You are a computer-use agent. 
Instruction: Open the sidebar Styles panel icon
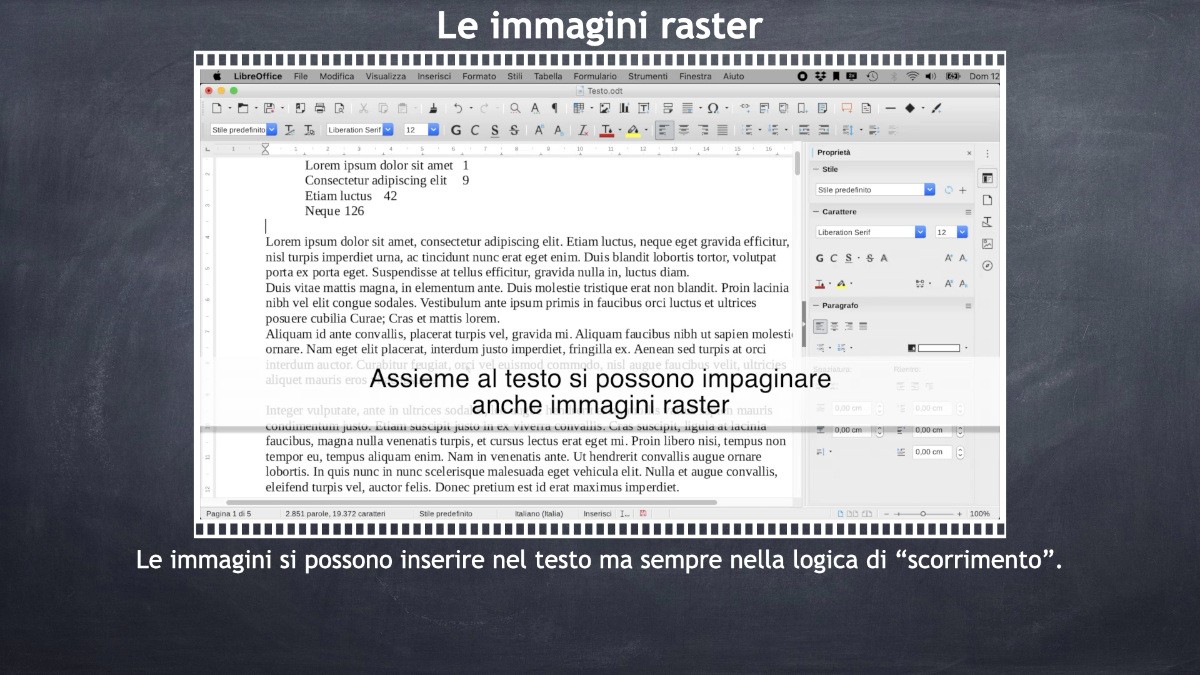point(987,221)
